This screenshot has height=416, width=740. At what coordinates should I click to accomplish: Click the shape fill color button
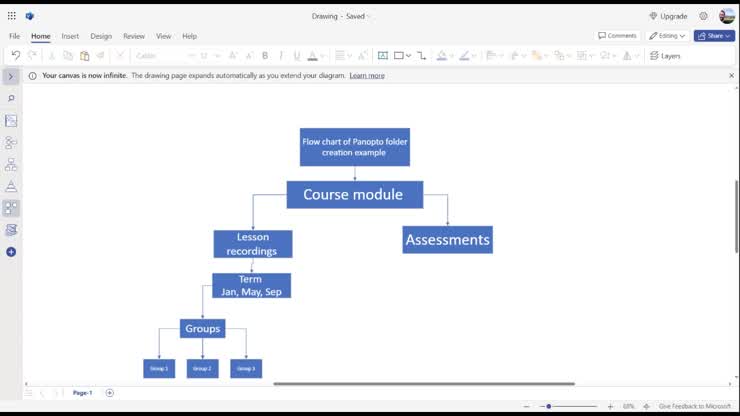click(442, 56)
